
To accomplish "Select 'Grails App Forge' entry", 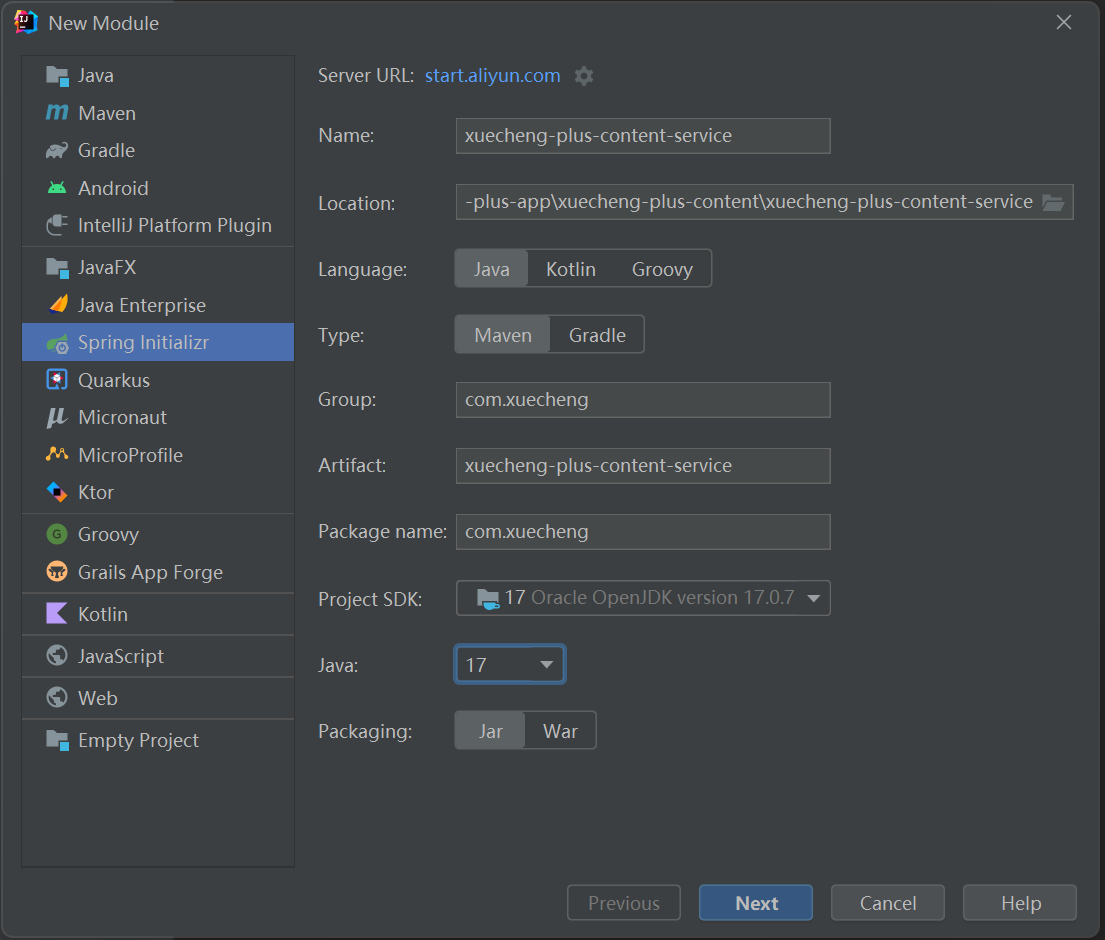I will [158, 572].
